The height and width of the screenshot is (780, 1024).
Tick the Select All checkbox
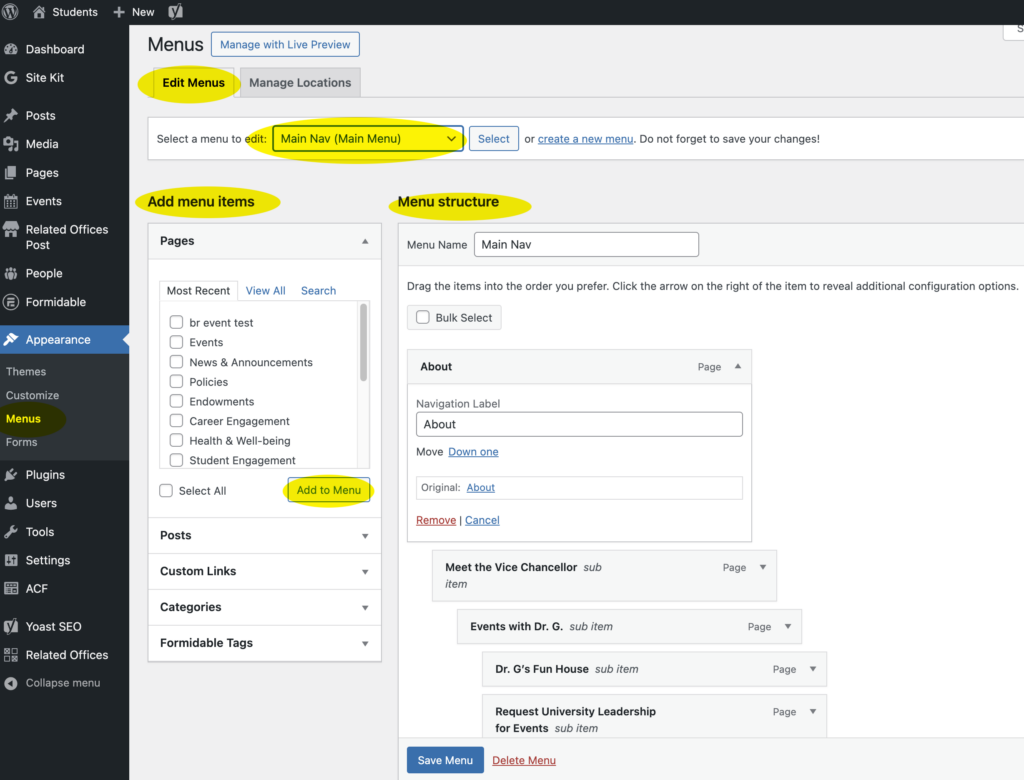[x=166, y=491]
